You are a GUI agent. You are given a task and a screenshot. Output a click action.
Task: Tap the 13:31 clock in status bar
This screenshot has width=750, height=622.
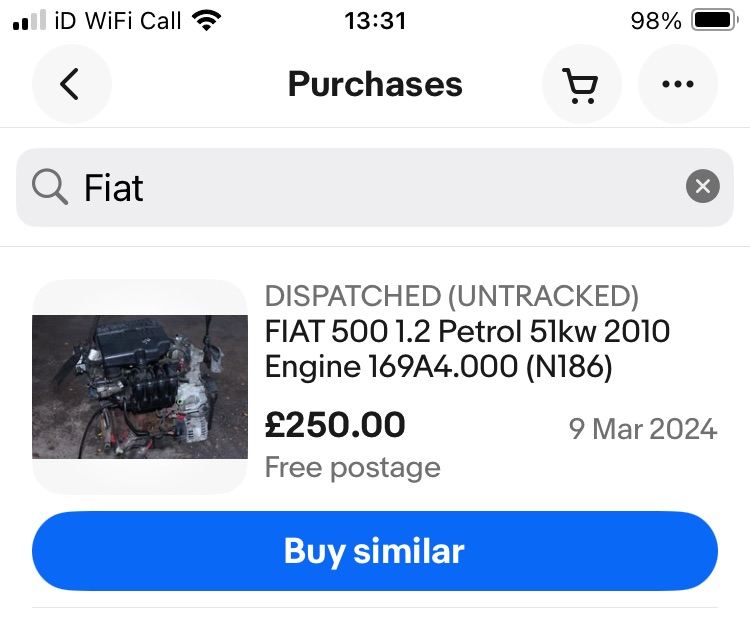pyautogui.click(x=375, y=21)
